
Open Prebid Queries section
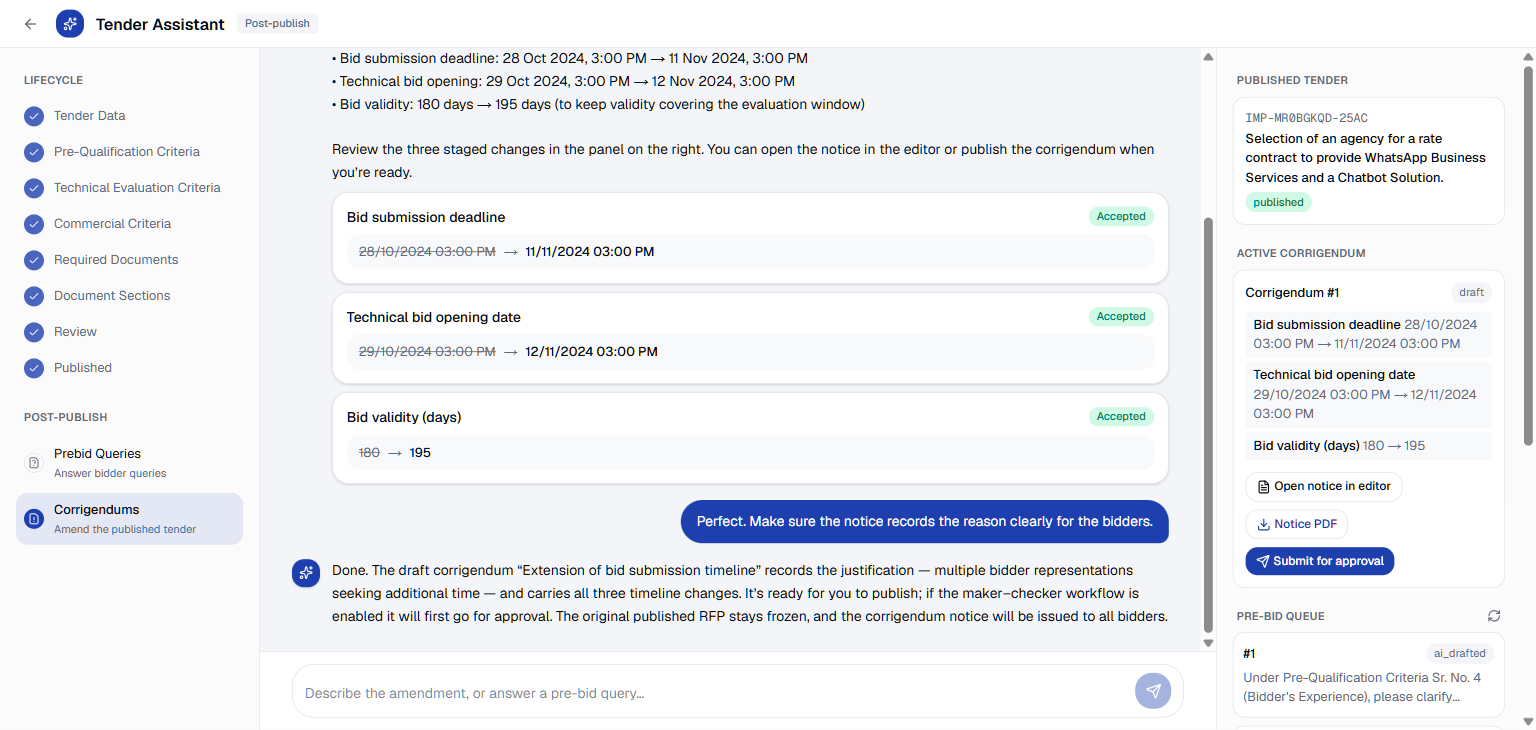(x=129, y=463)
